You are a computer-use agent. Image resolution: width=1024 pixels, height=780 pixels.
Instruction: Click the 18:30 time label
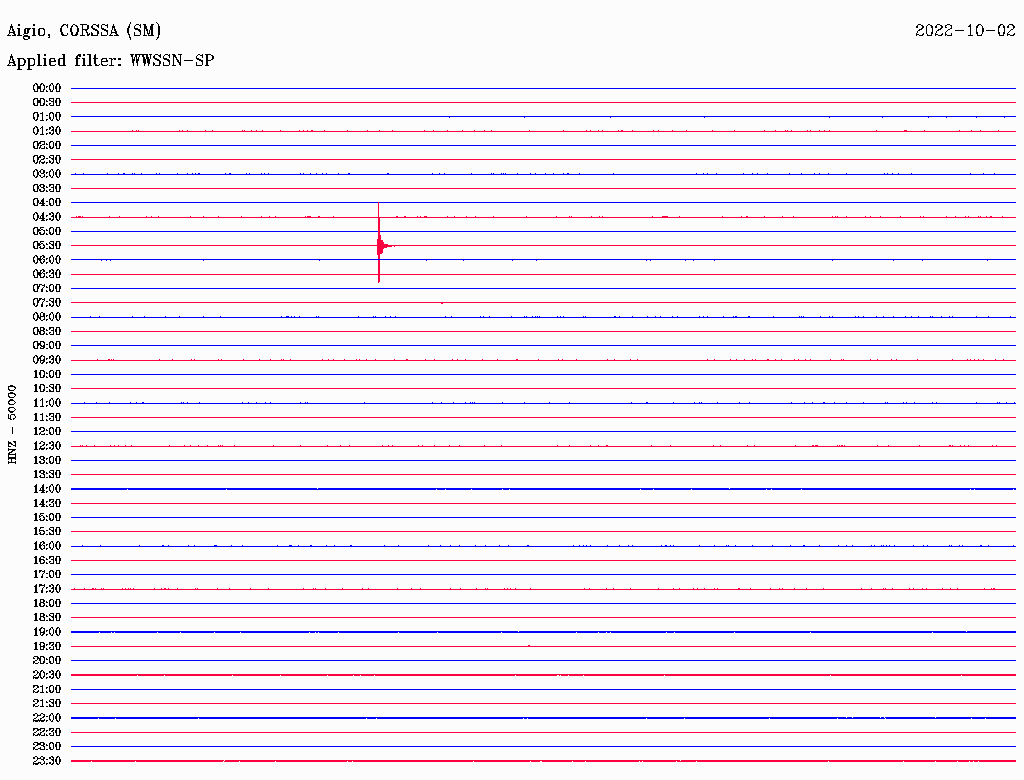click(47, 617)
